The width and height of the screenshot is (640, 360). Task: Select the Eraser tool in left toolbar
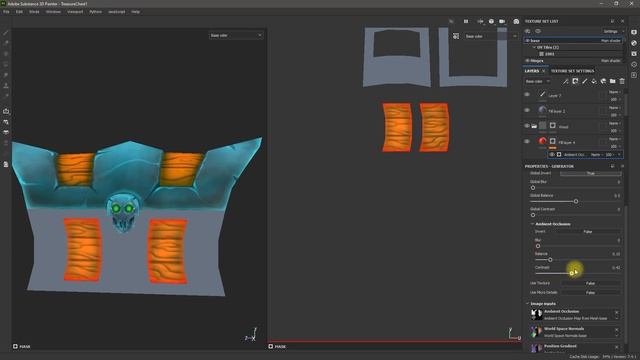coord(6,43)
